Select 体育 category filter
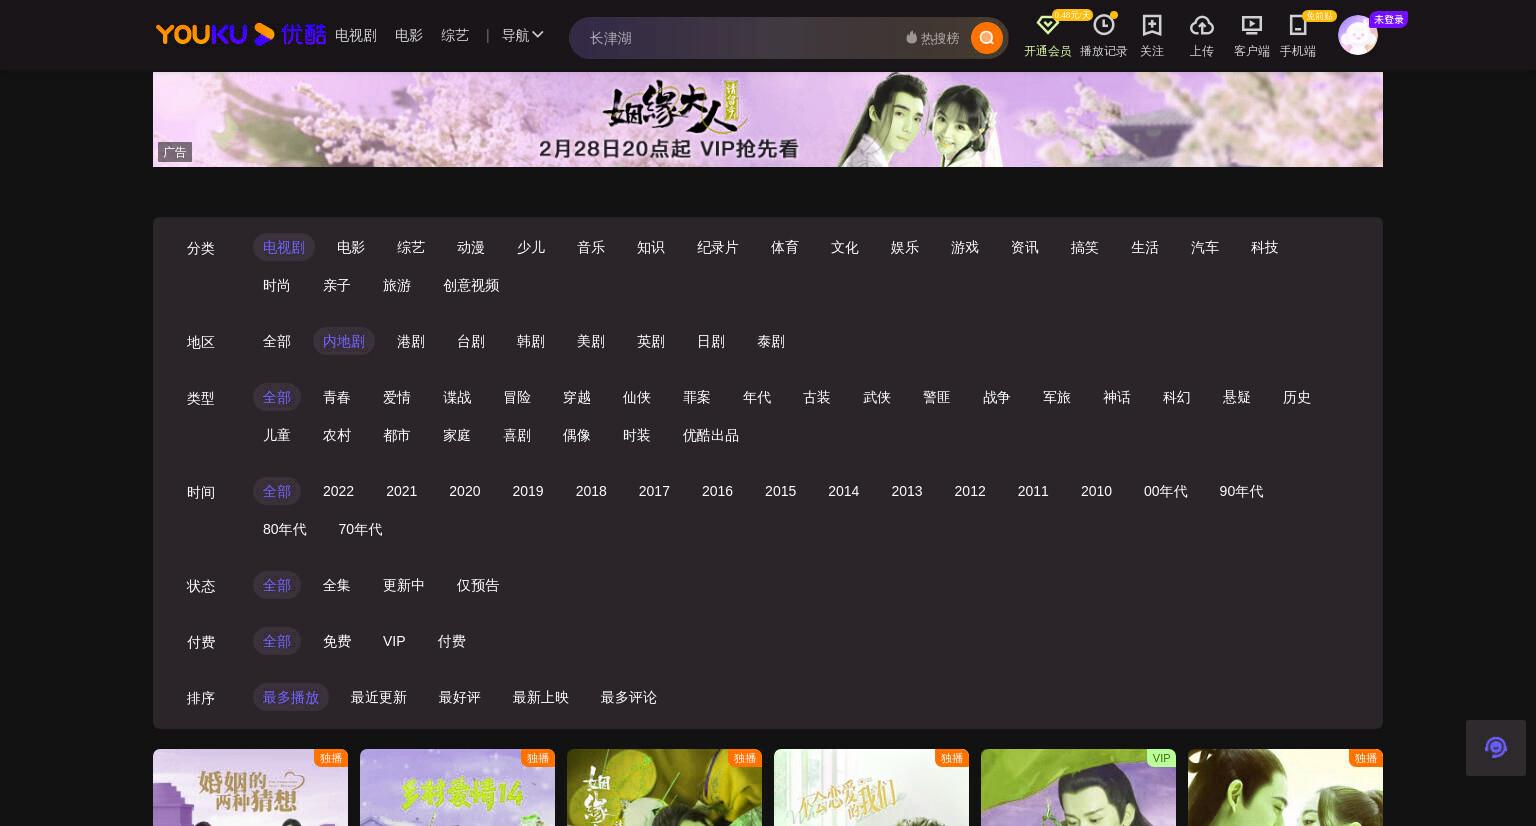 (785, 247)
